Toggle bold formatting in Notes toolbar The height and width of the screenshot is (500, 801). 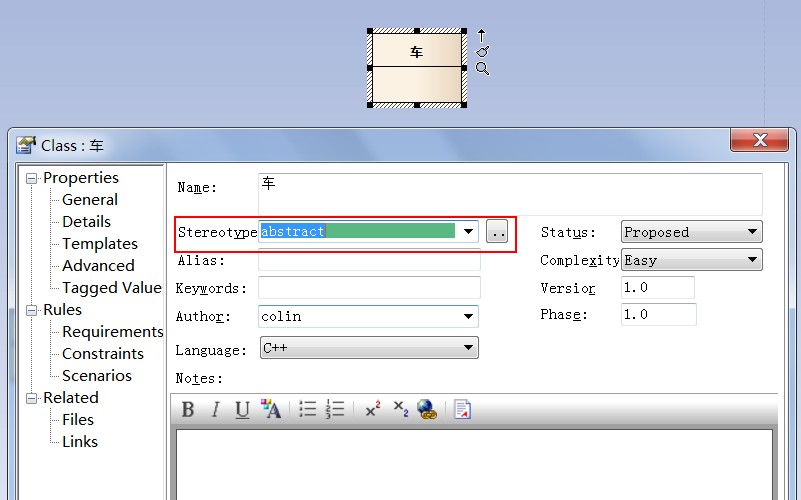[x=188, y=409]
